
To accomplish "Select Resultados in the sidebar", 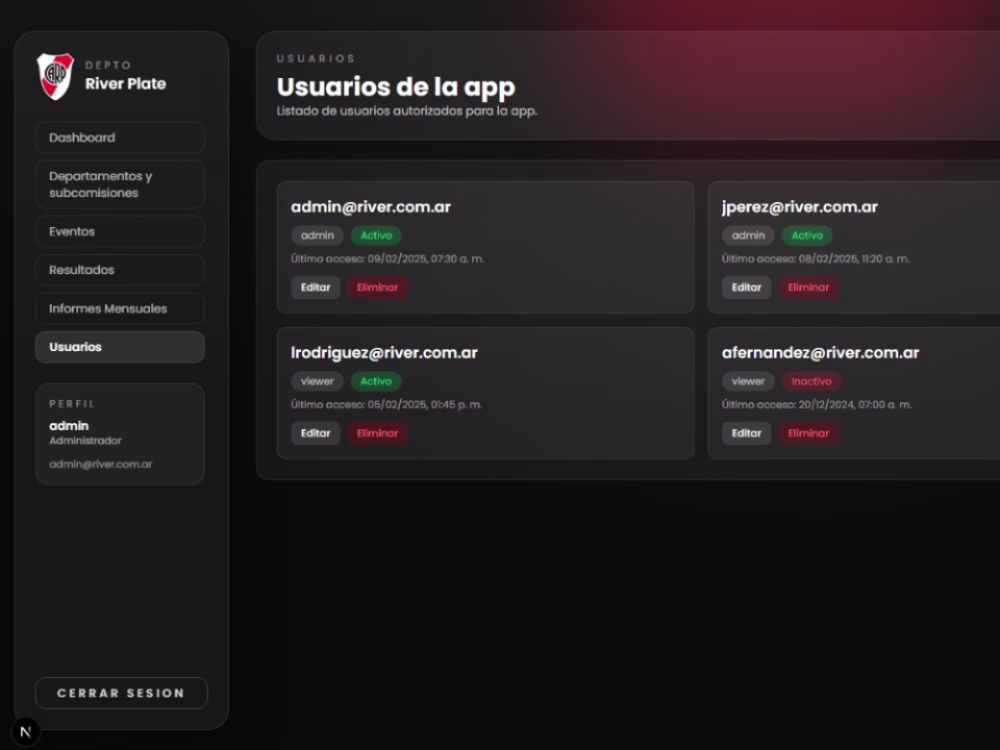I will [120, 270].
